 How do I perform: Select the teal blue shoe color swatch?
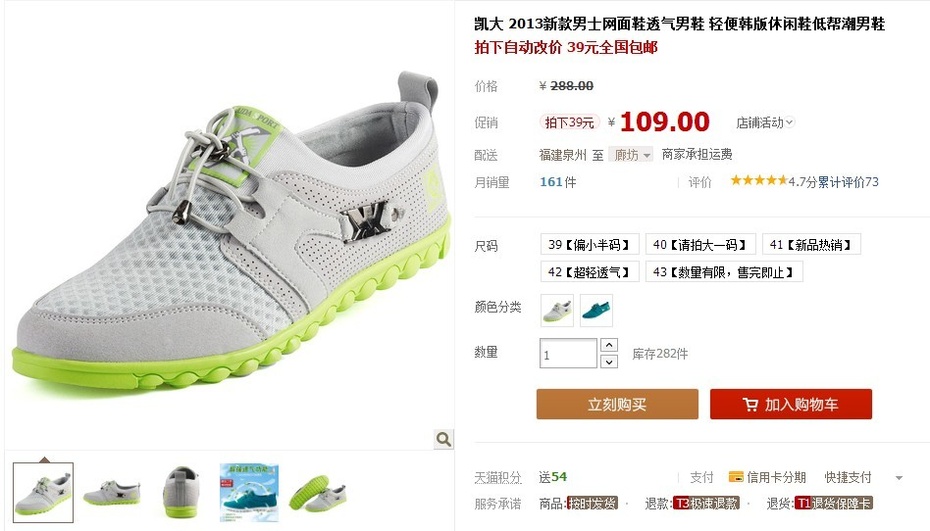point(596,310)
